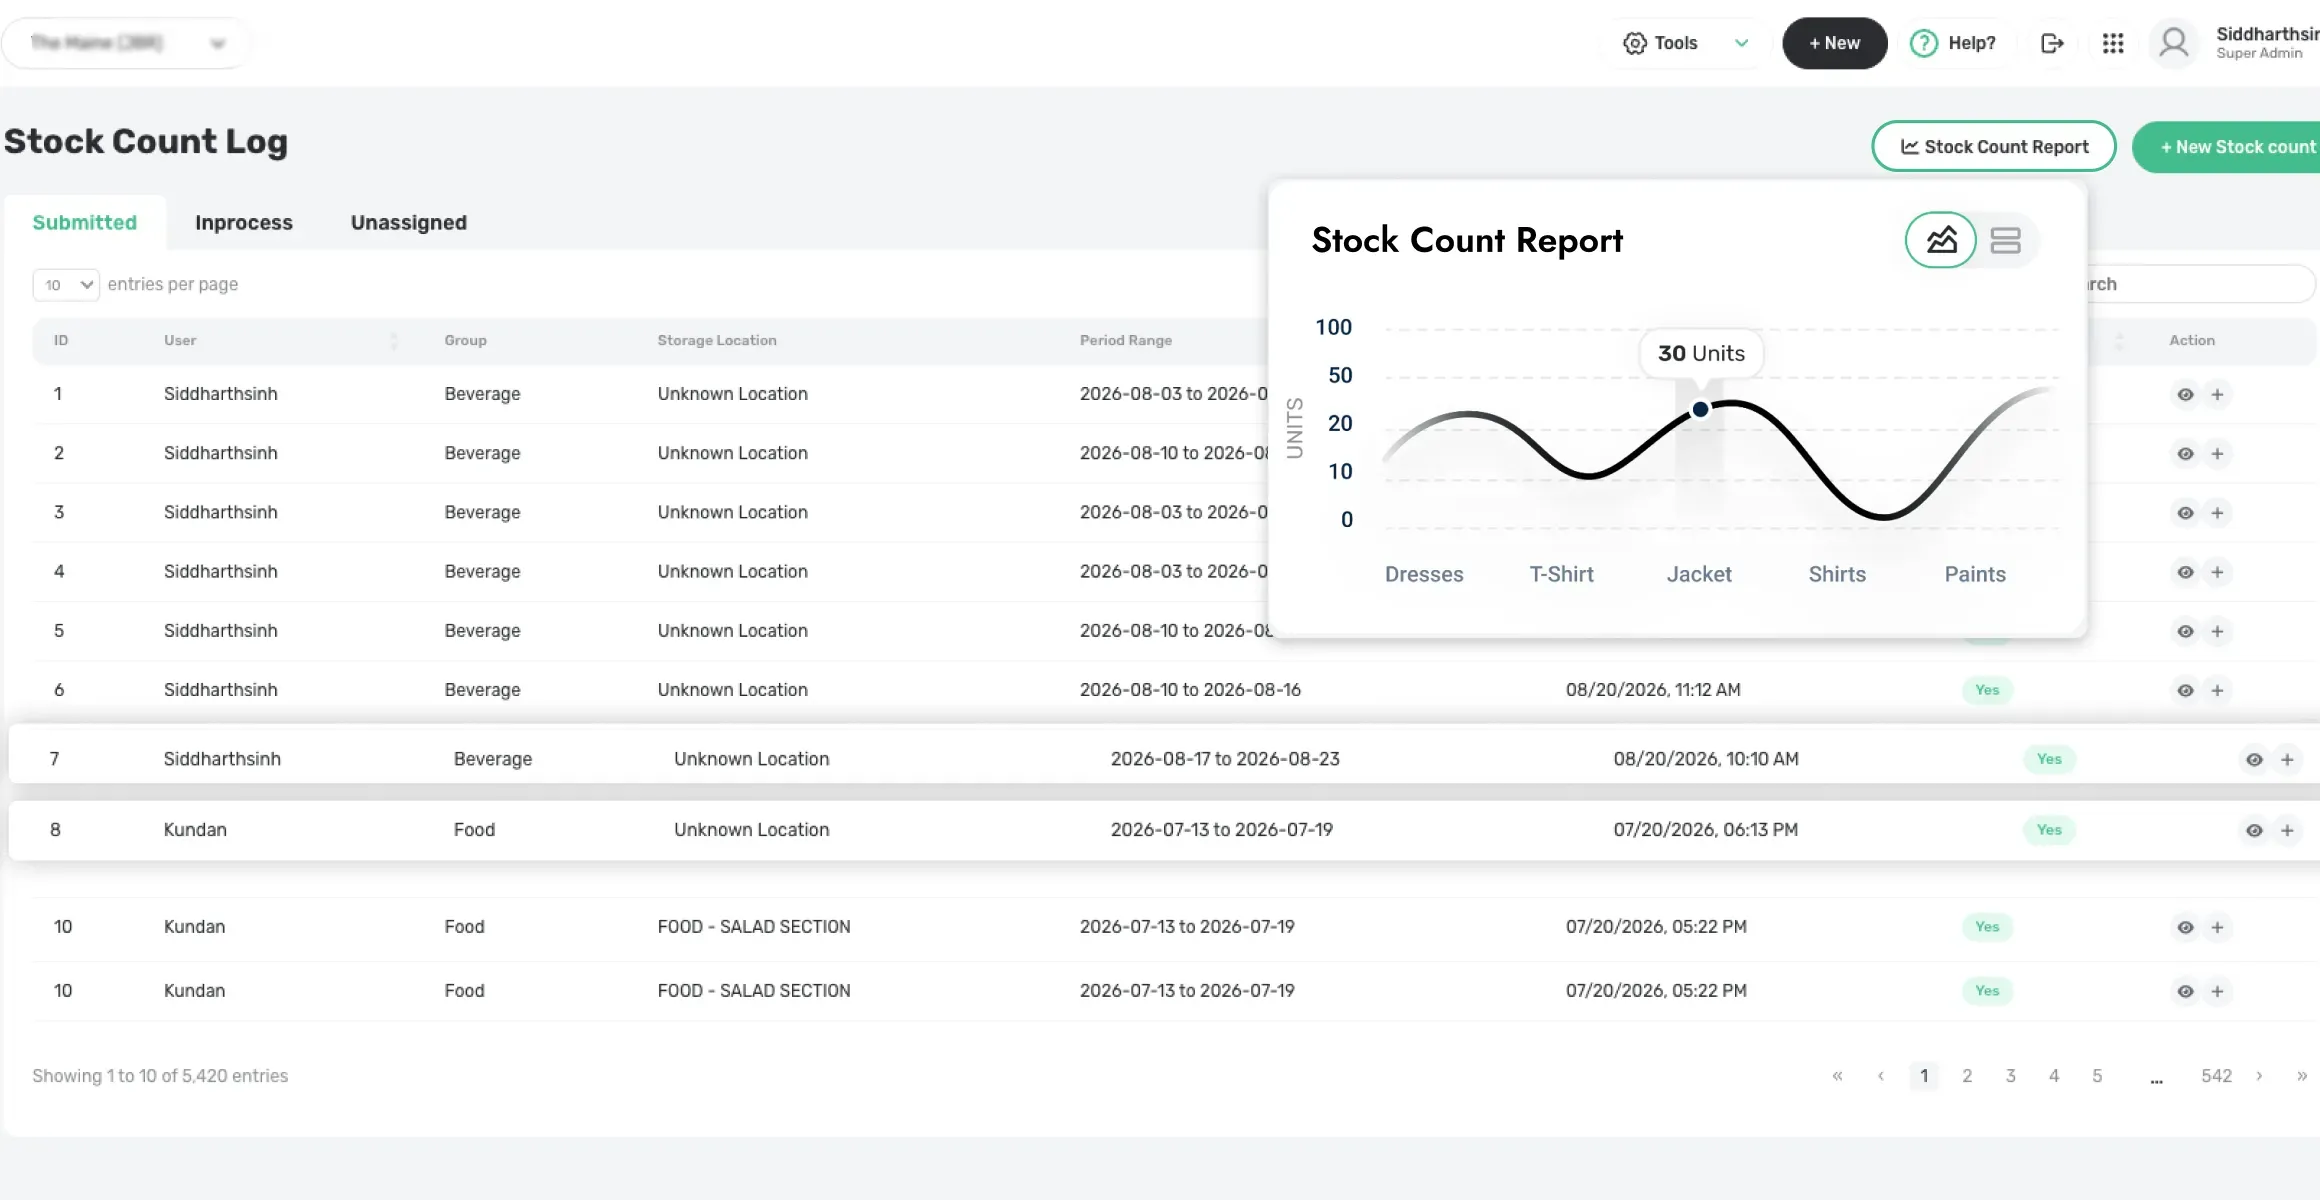Click the user avatar icon
This screenshot has width=2320, height=1200.
click(x=2174, y=43)
